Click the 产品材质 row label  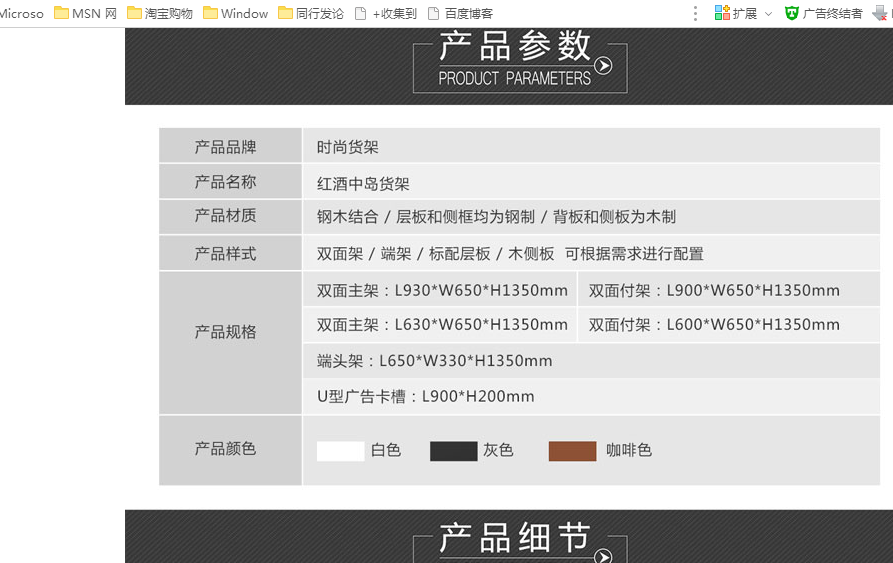pyautogui.click(x=226, y=215)
